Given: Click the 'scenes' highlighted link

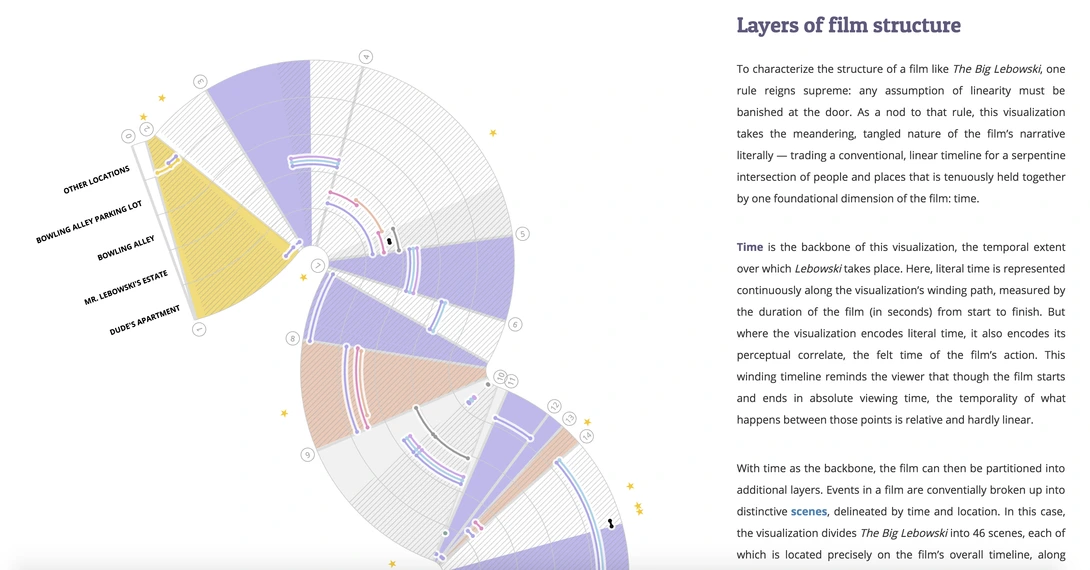Looking at the screenshot, I should point(808,512).
